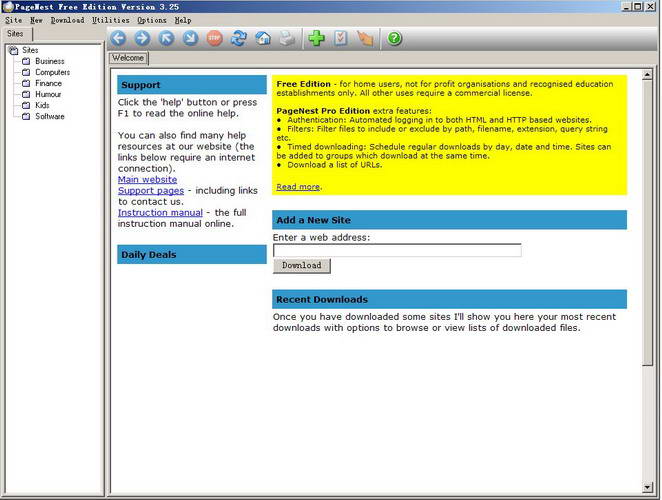The image size is (662, 500).
Task: Click the Free Edition bold text
Action: click(x=304, y=84)
